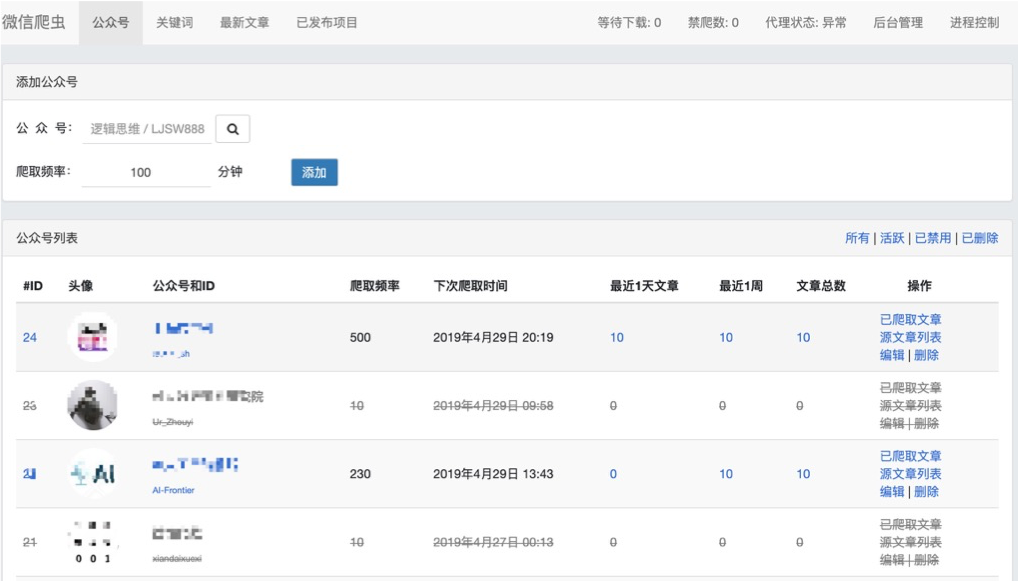
Task: Click the struck-through 2019年4月27日 00:13 cell
Action: [493, 542]
